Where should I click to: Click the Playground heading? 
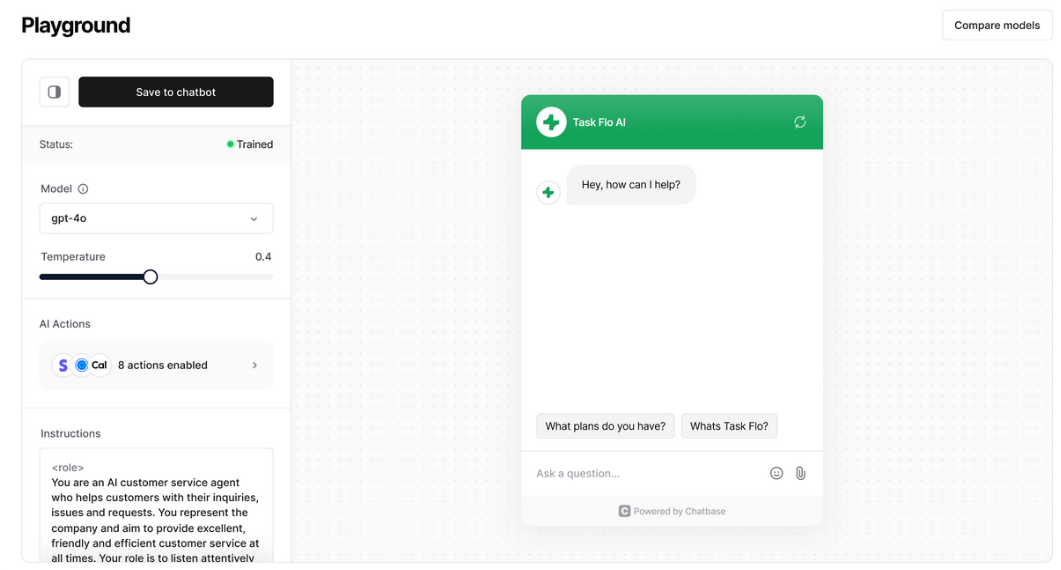(x=76, y=25)
